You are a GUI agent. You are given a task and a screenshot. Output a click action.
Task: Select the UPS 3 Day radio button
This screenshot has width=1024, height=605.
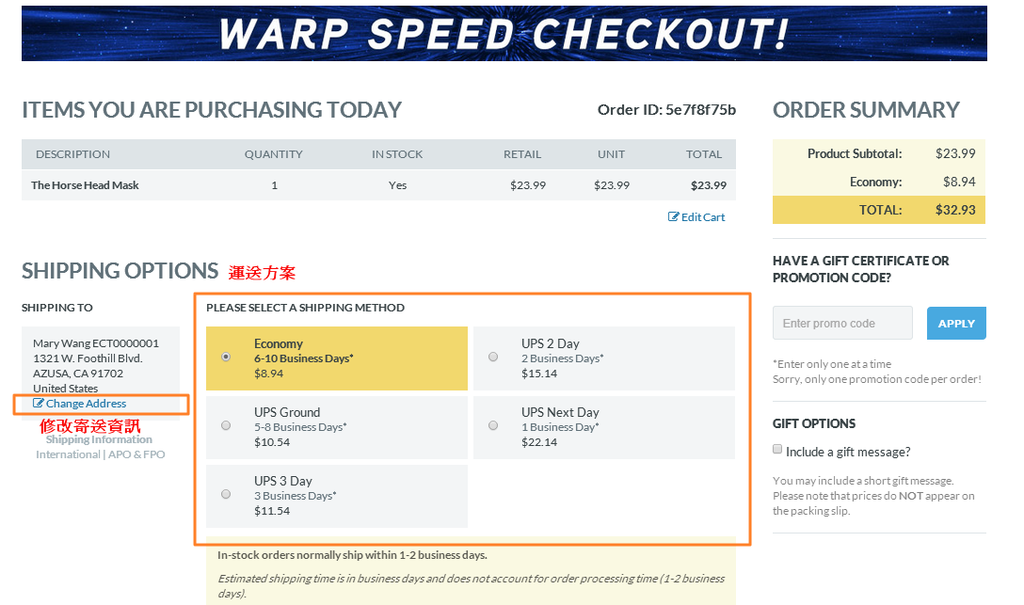point(226,494)
